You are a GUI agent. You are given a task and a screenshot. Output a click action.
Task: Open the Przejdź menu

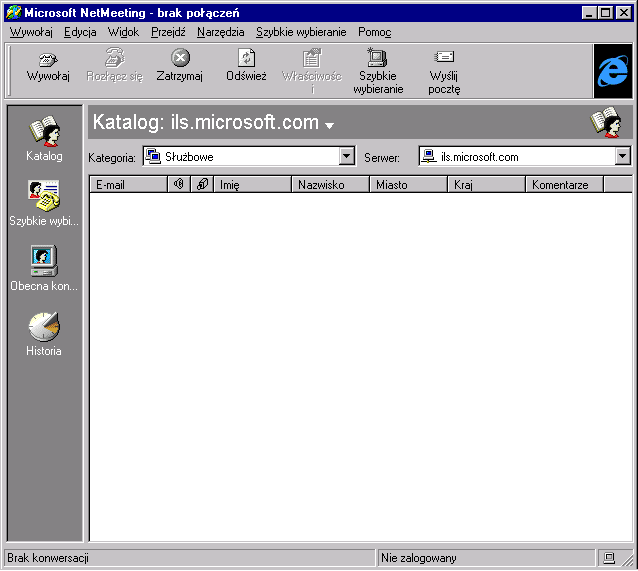168,32
